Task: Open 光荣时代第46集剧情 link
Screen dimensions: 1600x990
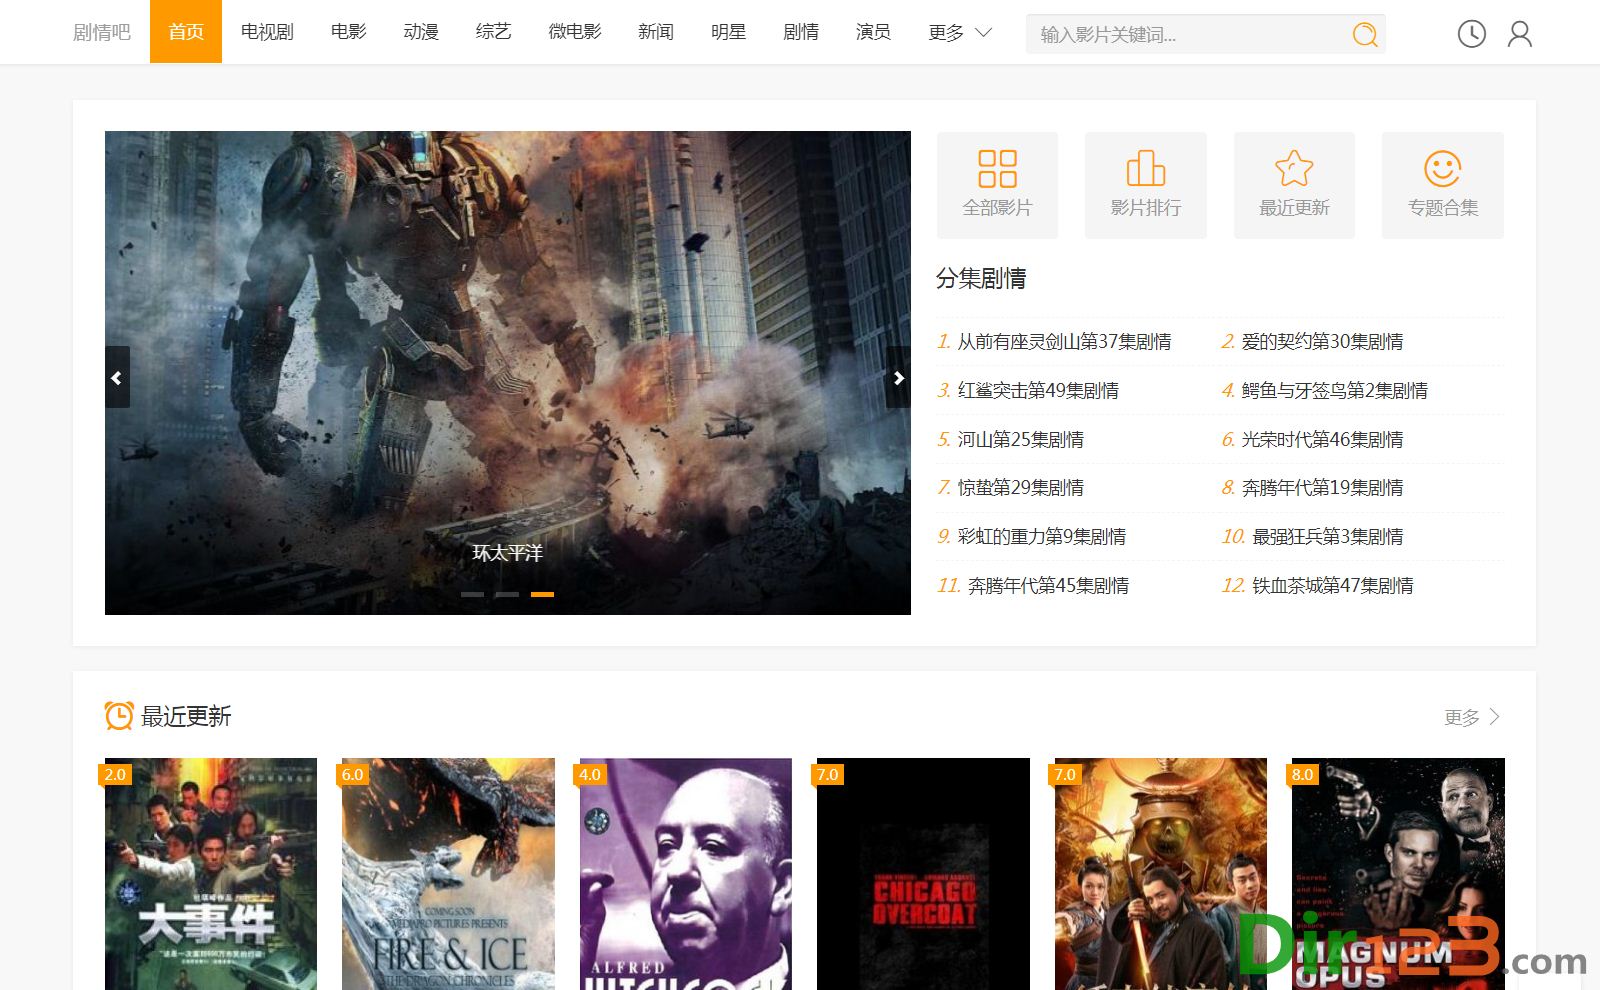Action: pyautogui.click(x=1322, y=439)
